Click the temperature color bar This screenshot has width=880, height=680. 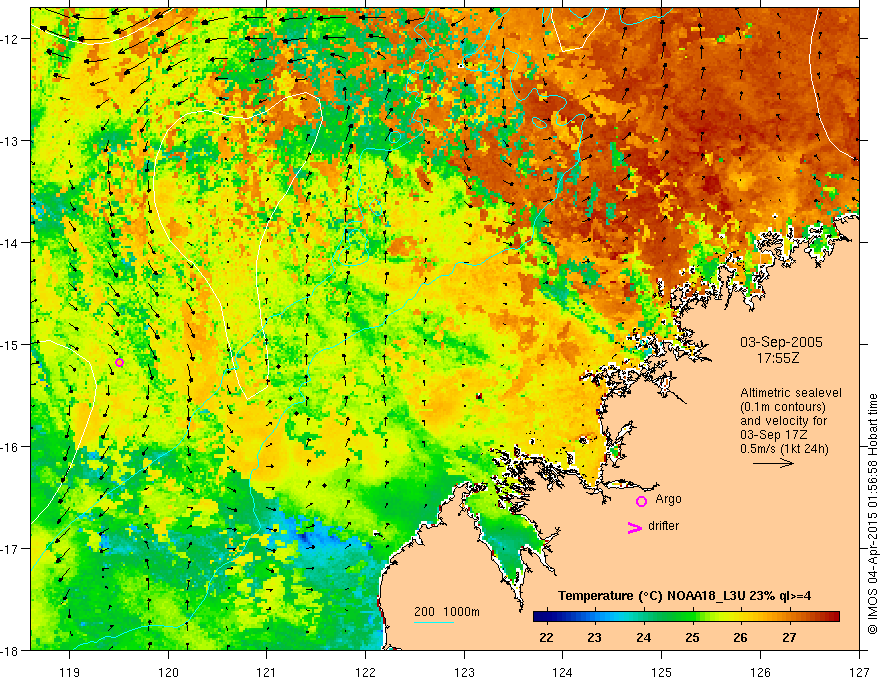coord(686,617)
